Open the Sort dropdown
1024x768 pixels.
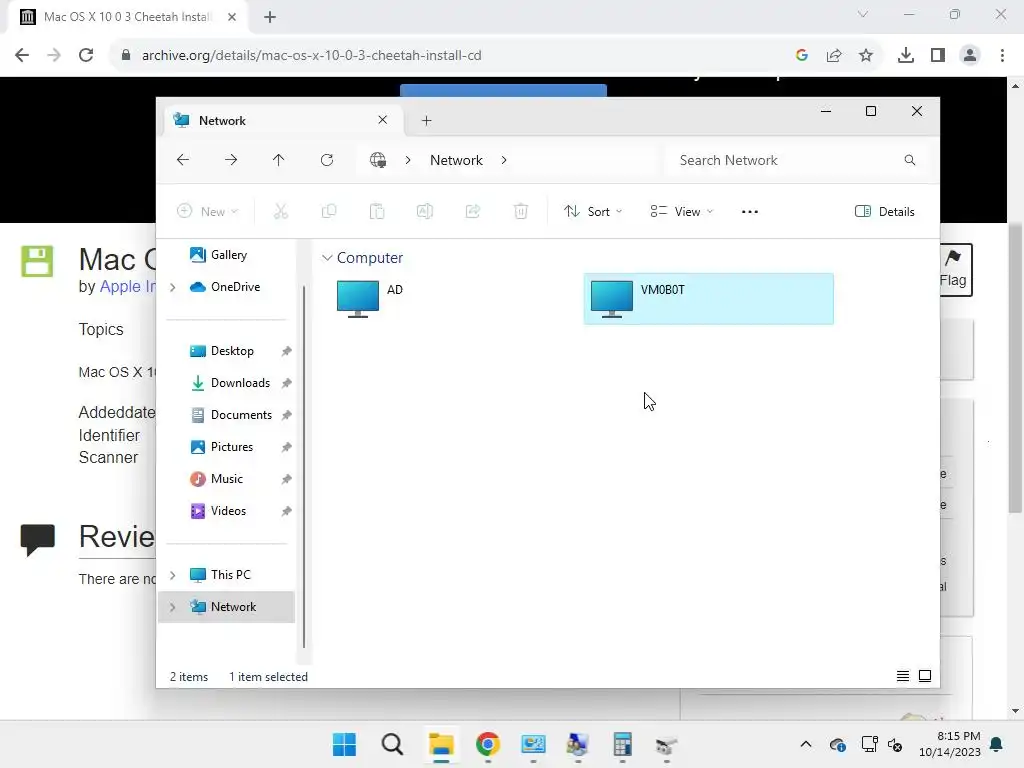click(593, 212)
